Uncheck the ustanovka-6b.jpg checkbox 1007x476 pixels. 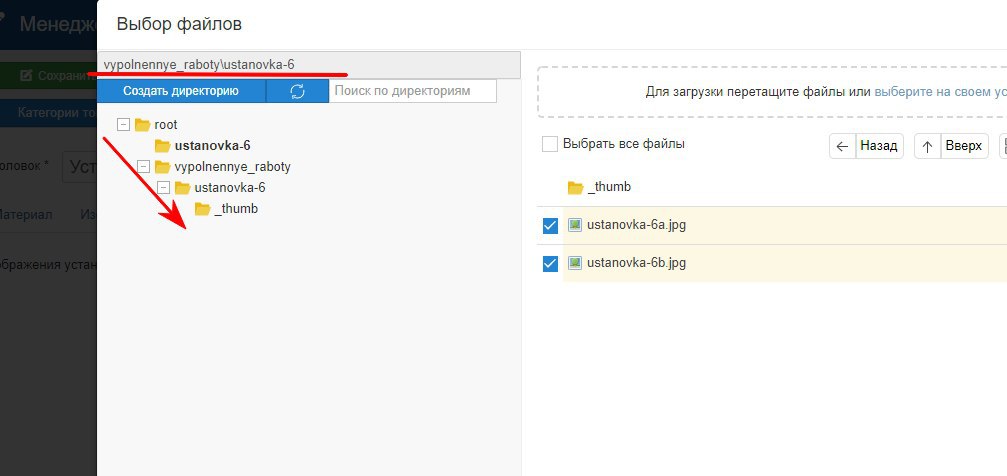click(x=550, y=264)
